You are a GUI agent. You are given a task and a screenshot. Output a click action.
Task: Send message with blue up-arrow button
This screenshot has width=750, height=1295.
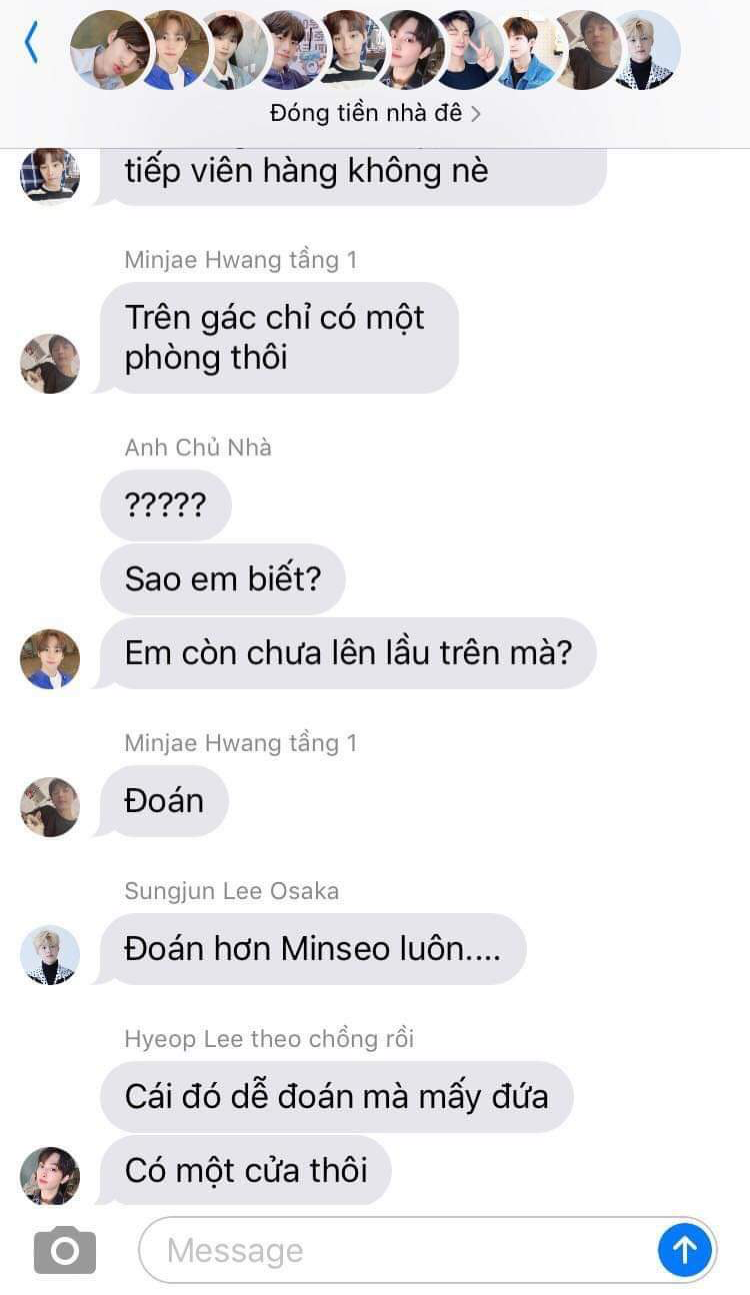tap(685, 1249)
